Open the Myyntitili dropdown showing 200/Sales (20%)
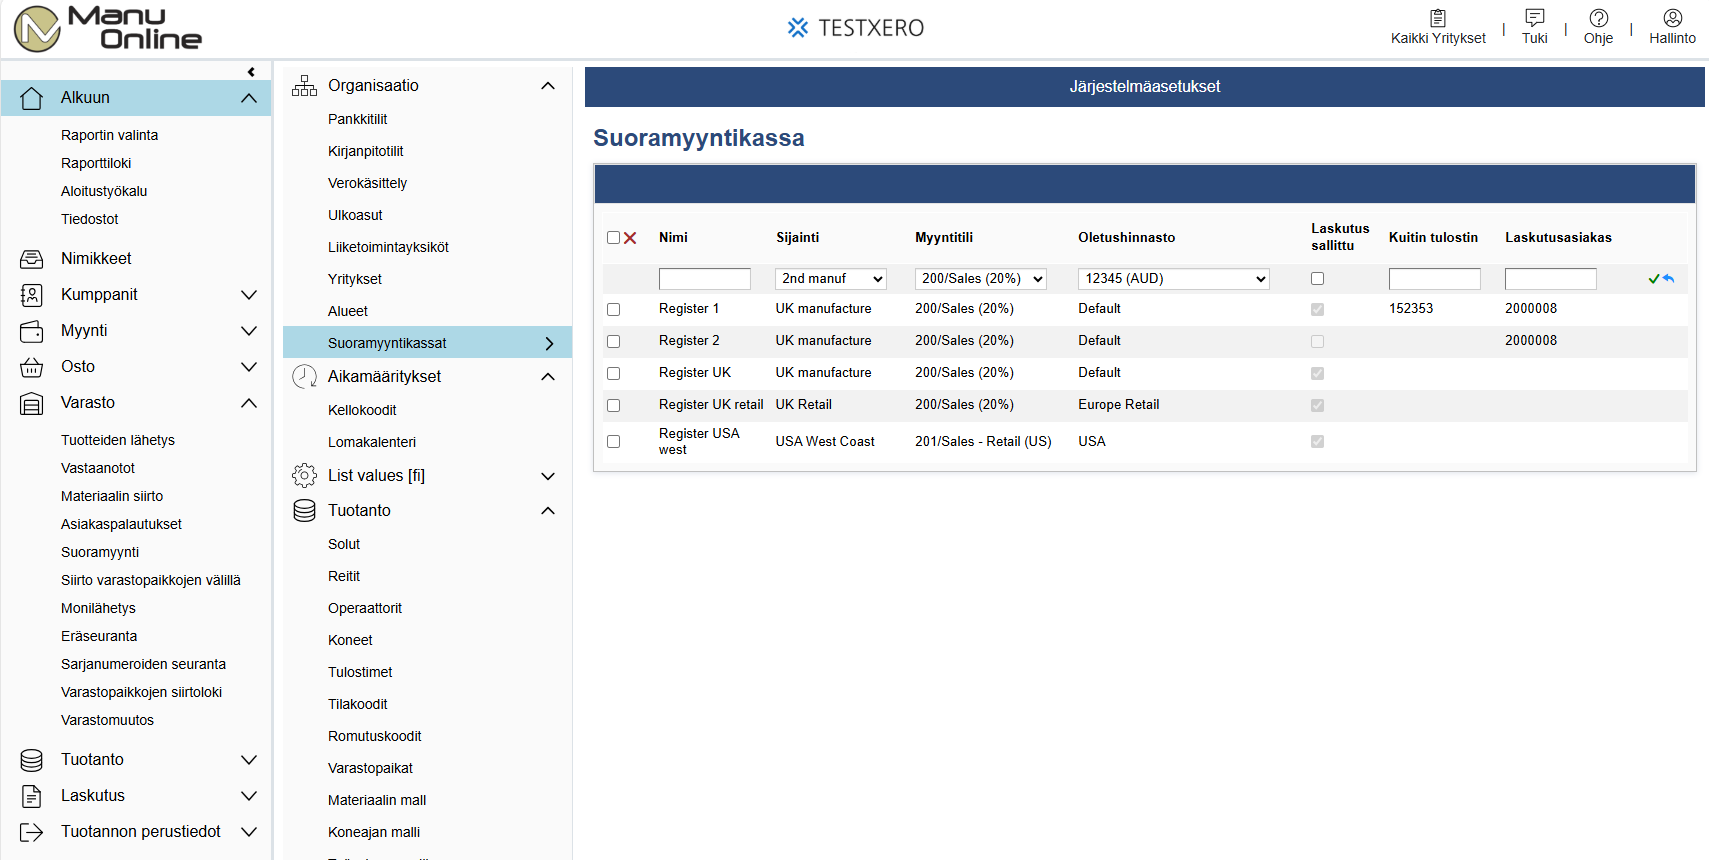The width and height of the screenshot is (1709, 860). pyautogui.click(x=981, y=279)
